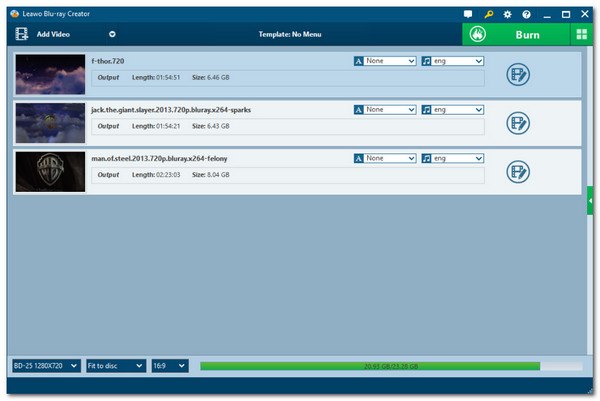The image size is (600, 401).
Task: Open the help question mark icon
Action: (x=527, y=15)
